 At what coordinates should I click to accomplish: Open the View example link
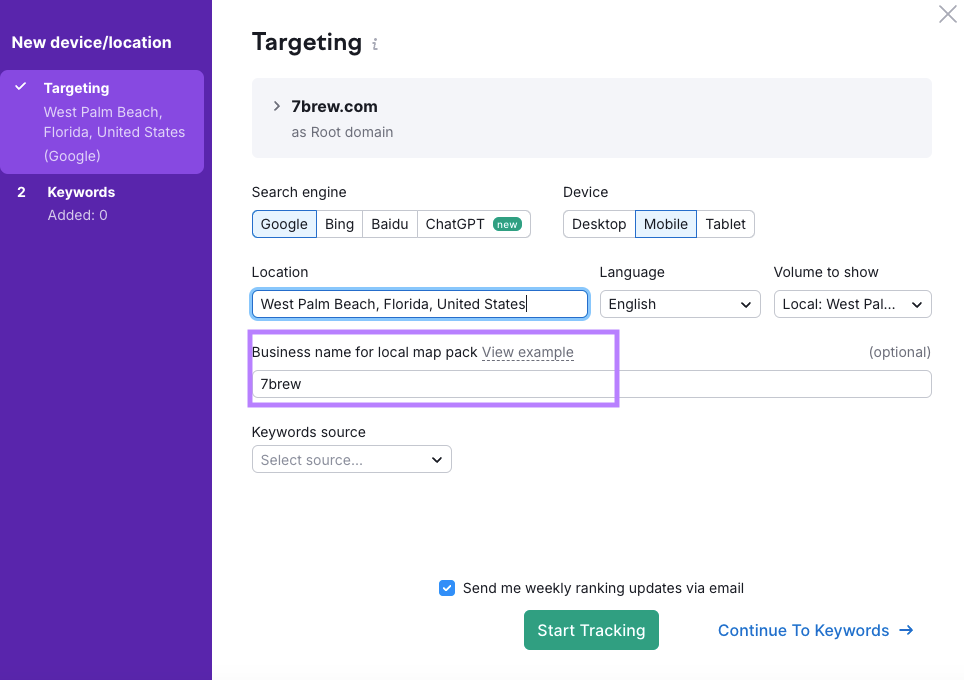[527, 352]
